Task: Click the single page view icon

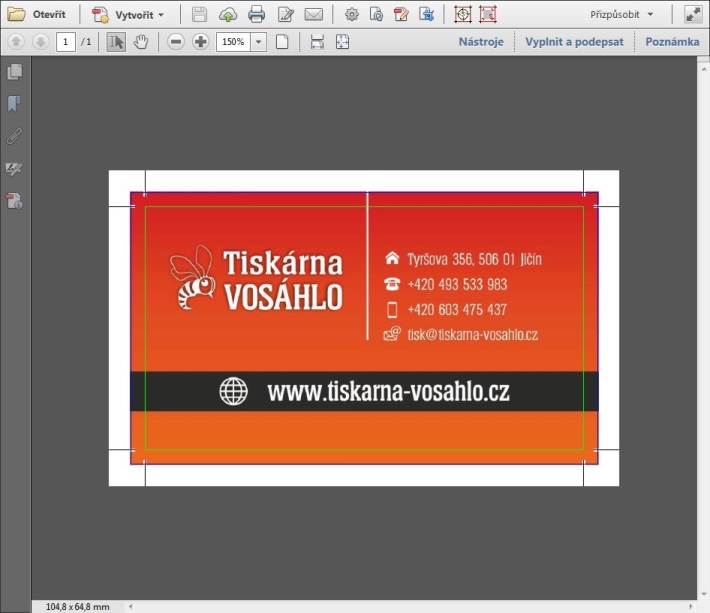Action: coord(282,42)
